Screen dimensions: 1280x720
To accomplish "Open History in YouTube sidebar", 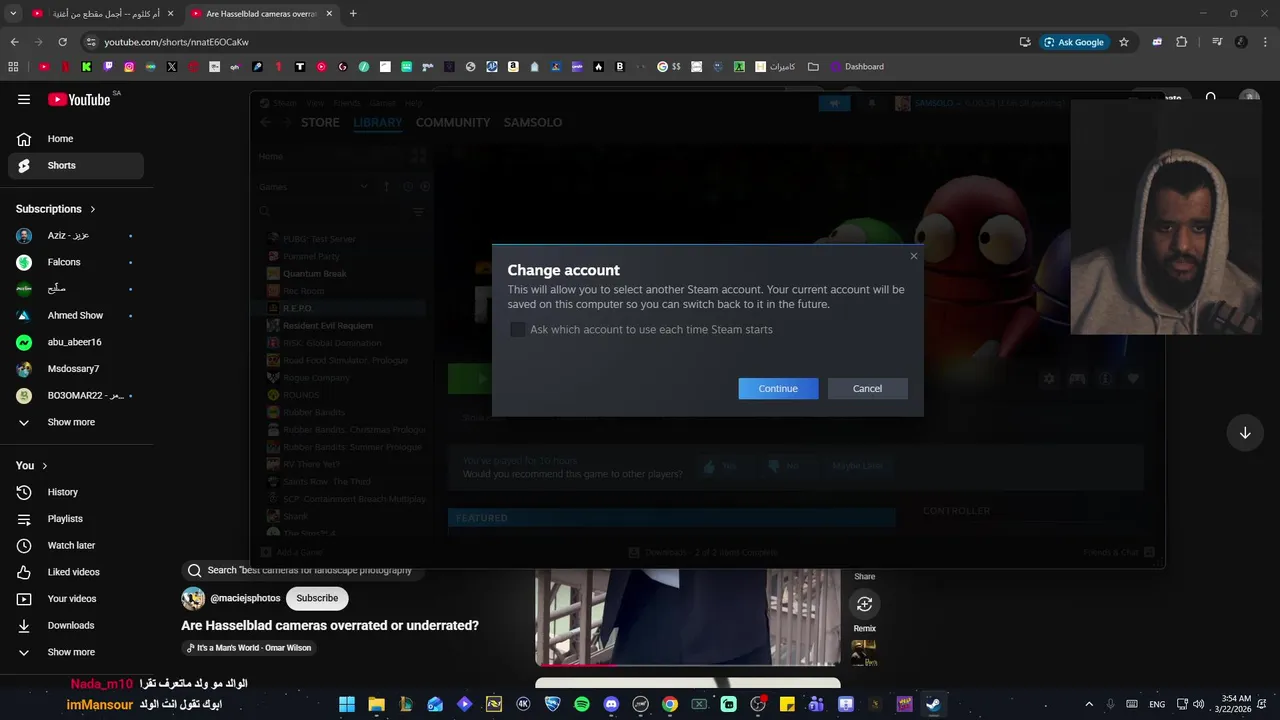I will pos(76,492).
